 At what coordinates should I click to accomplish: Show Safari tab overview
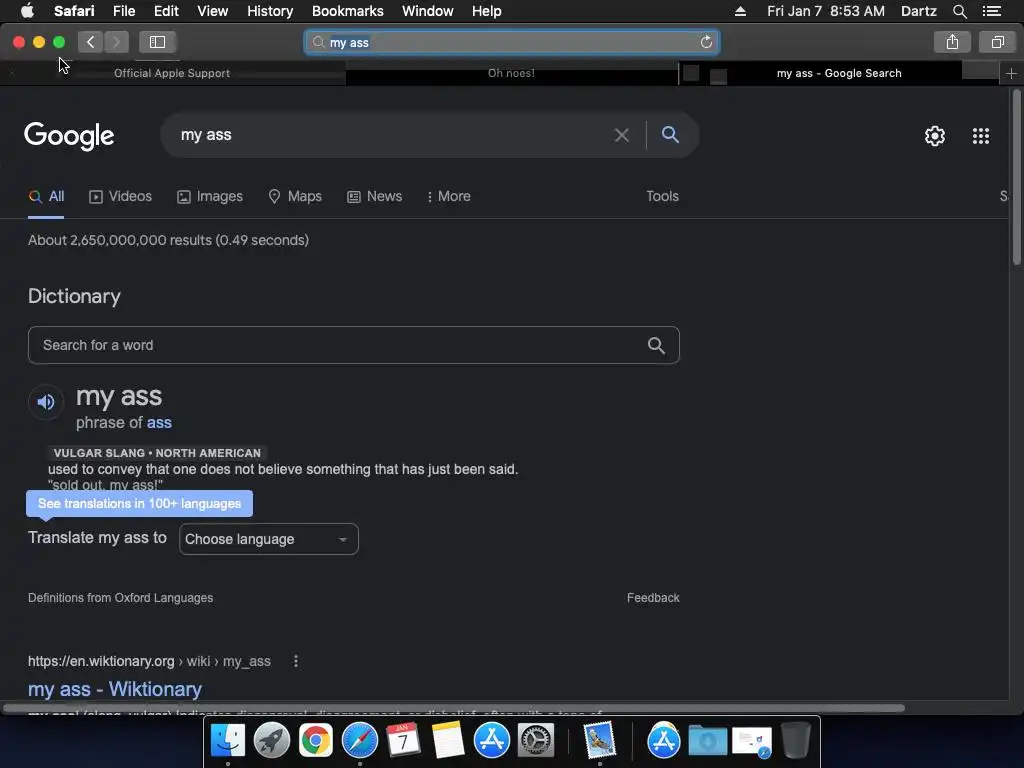997,42
